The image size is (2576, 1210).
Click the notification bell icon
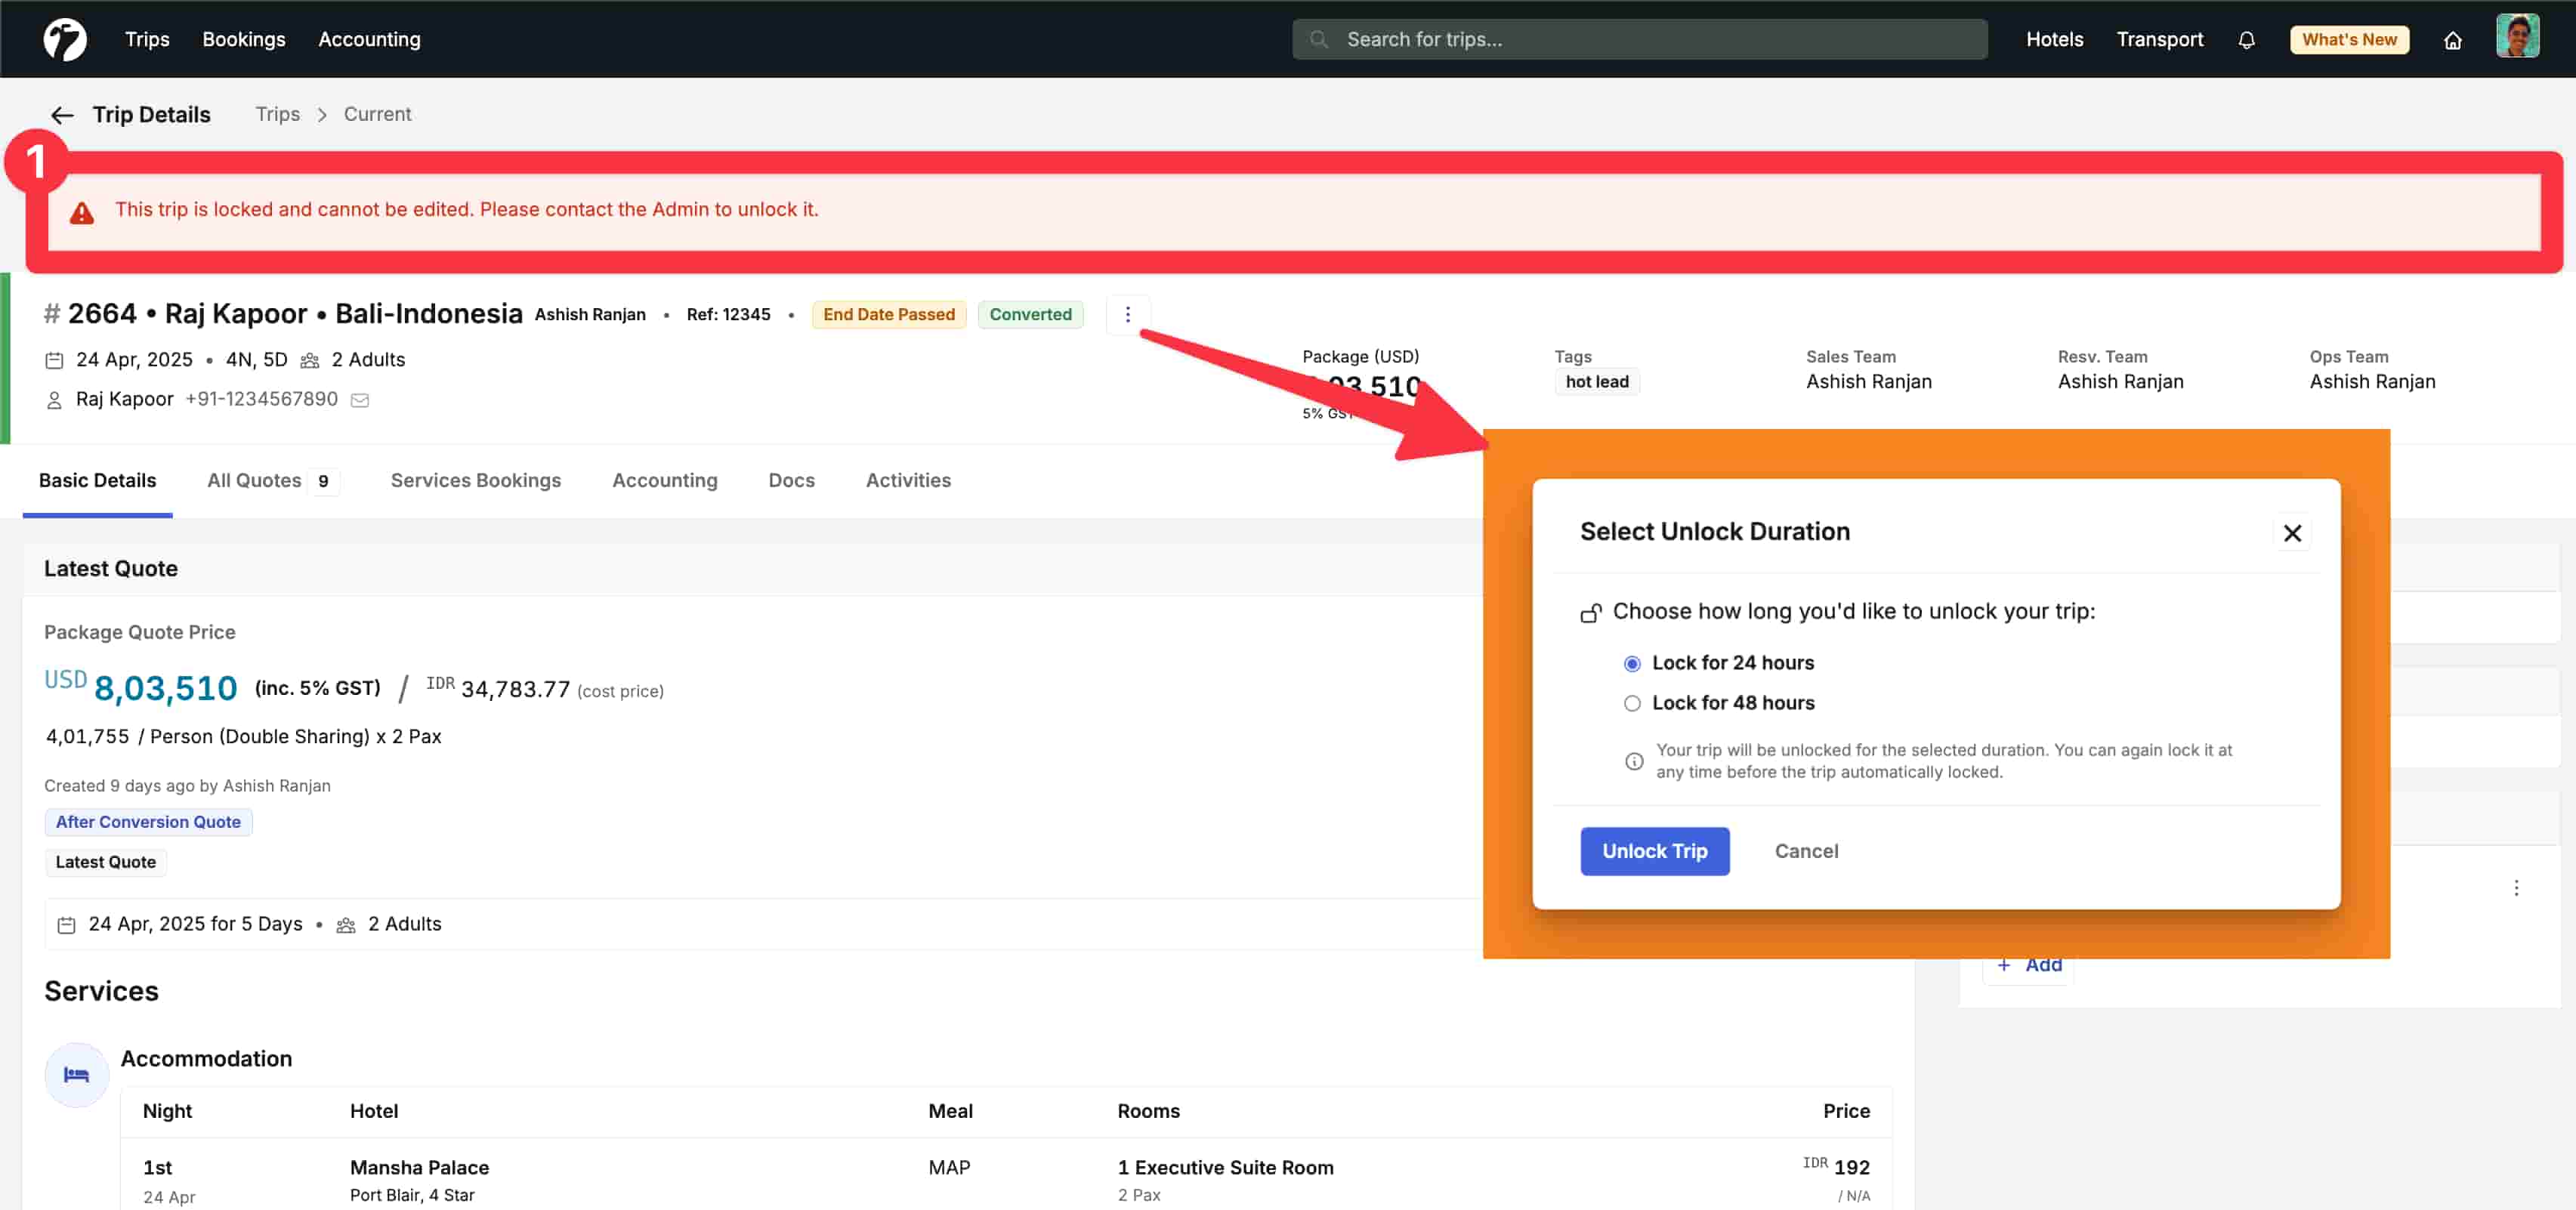pyautogui.click(x=2246, y=39)
